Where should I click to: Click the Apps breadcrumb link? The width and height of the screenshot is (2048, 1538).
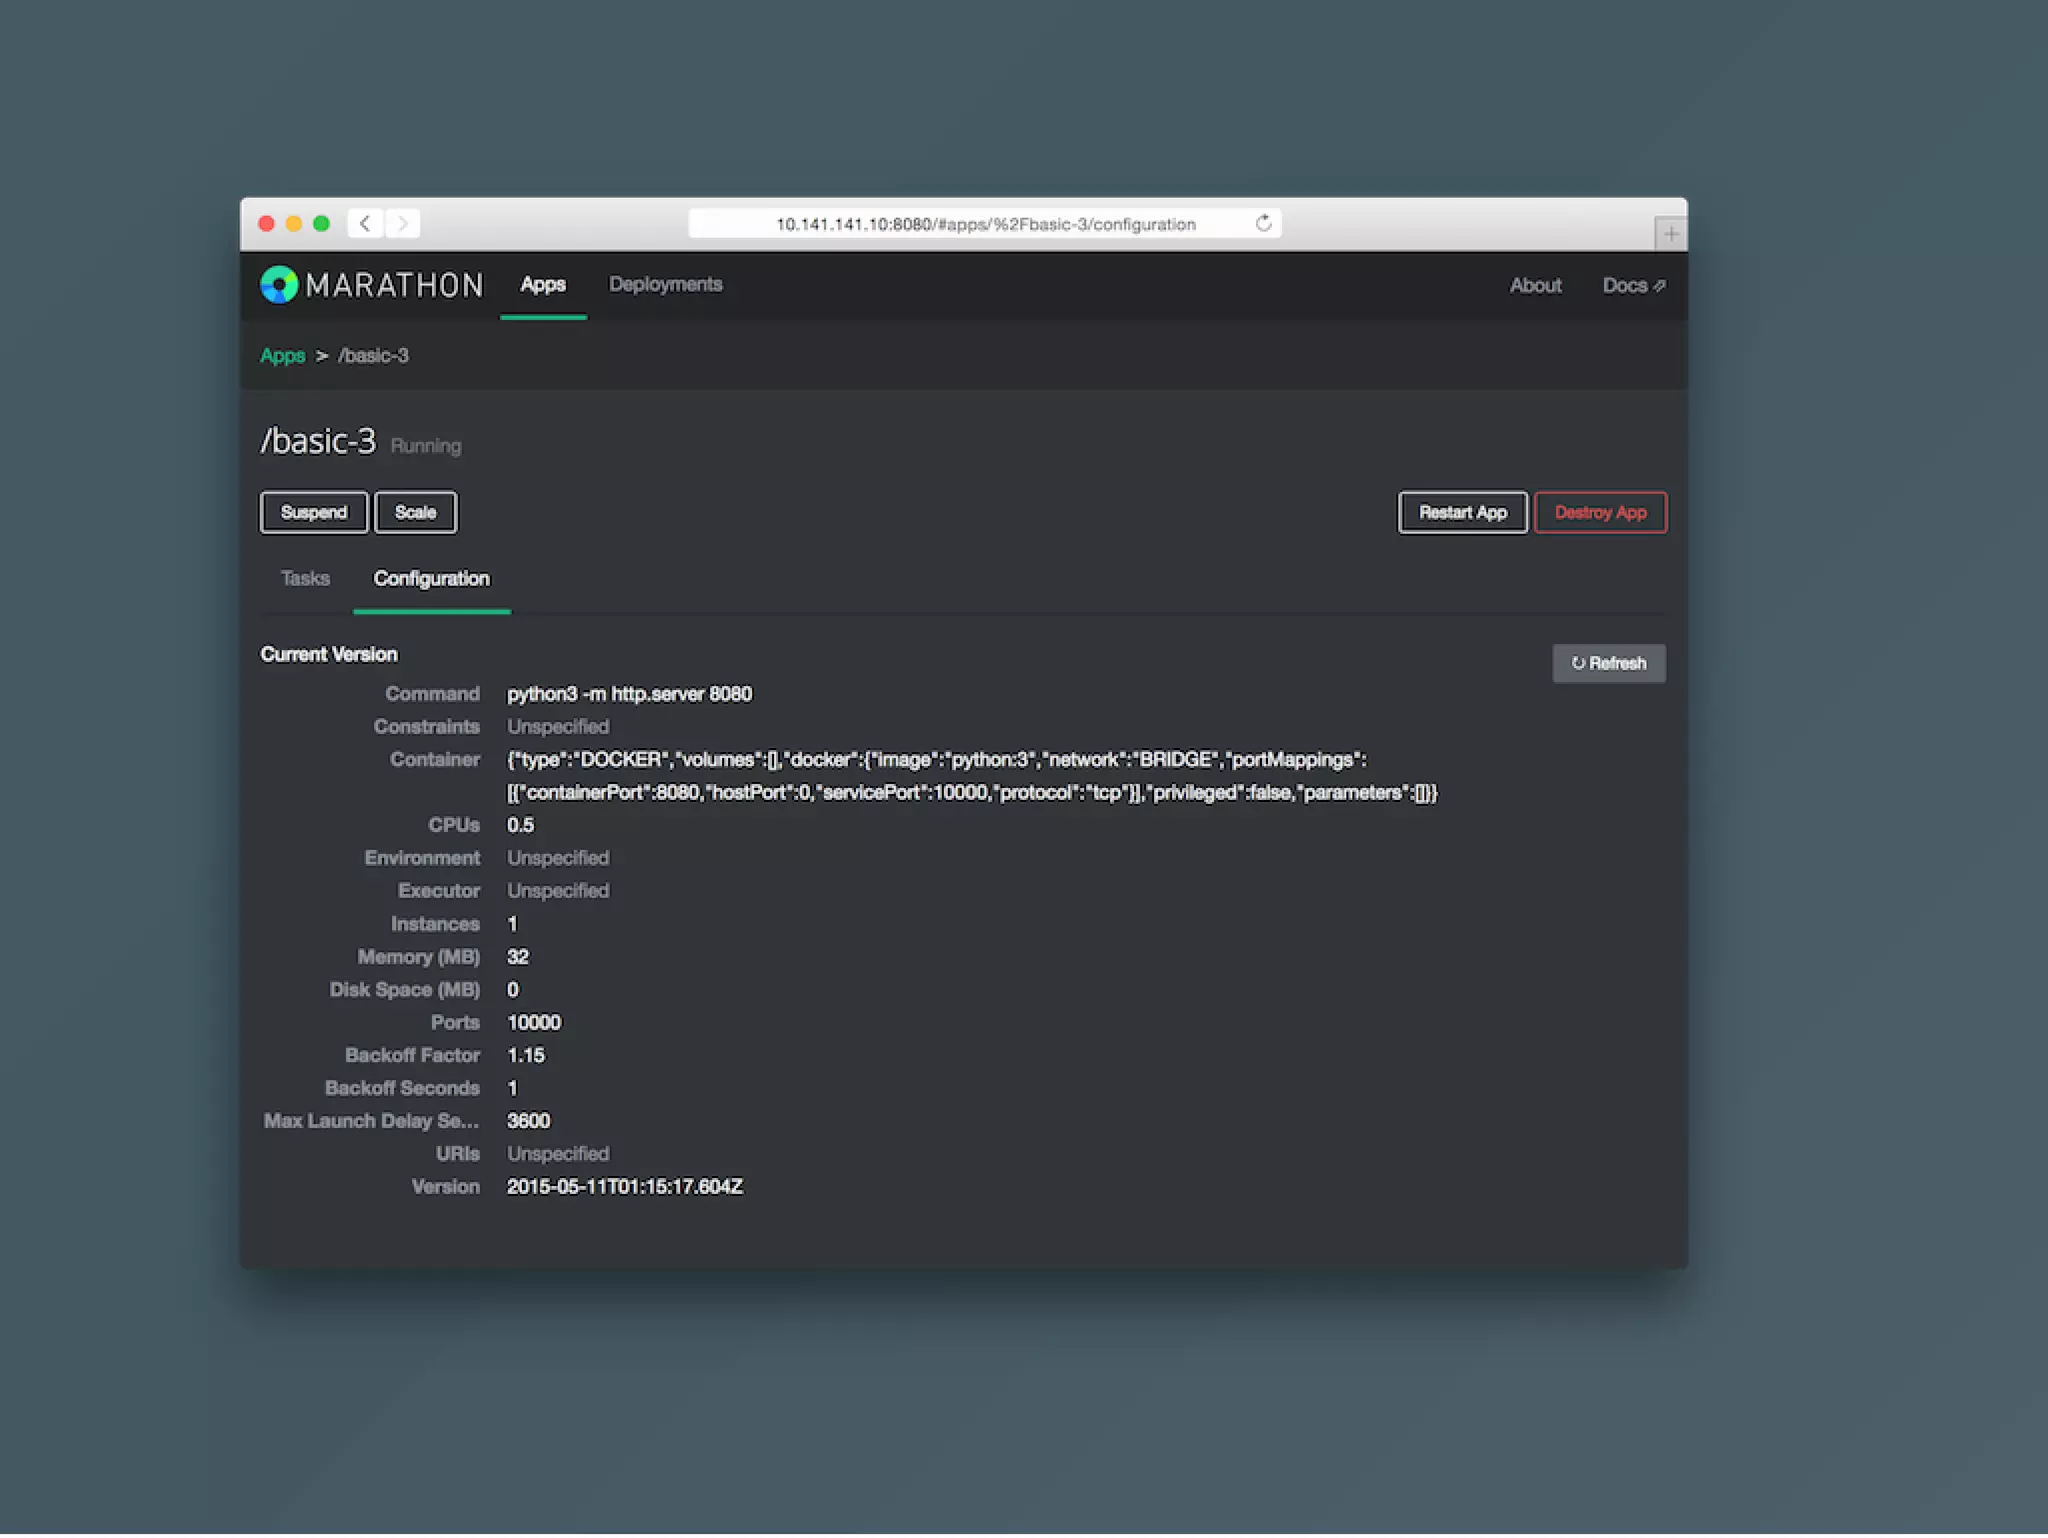coord(282,356)
